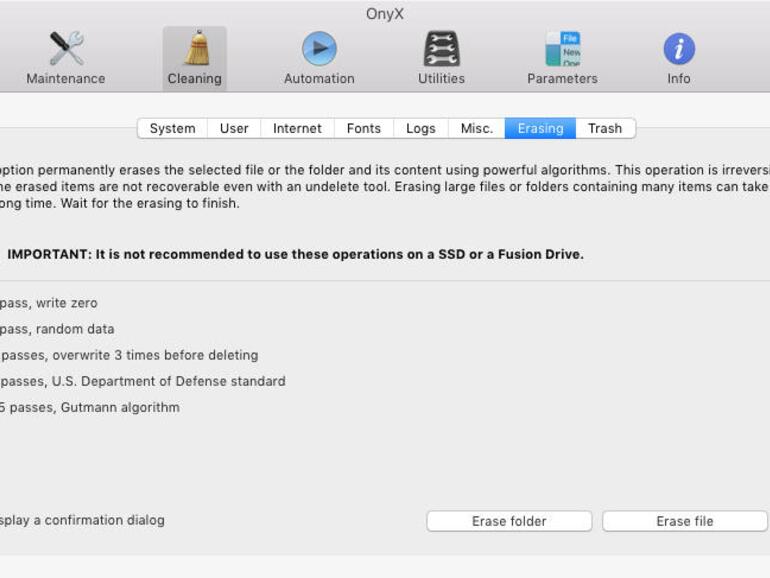Switch to the Fonts tab
Image resolution: width=770 pixels, height=578 pixels.
click(x=363, y=129)
